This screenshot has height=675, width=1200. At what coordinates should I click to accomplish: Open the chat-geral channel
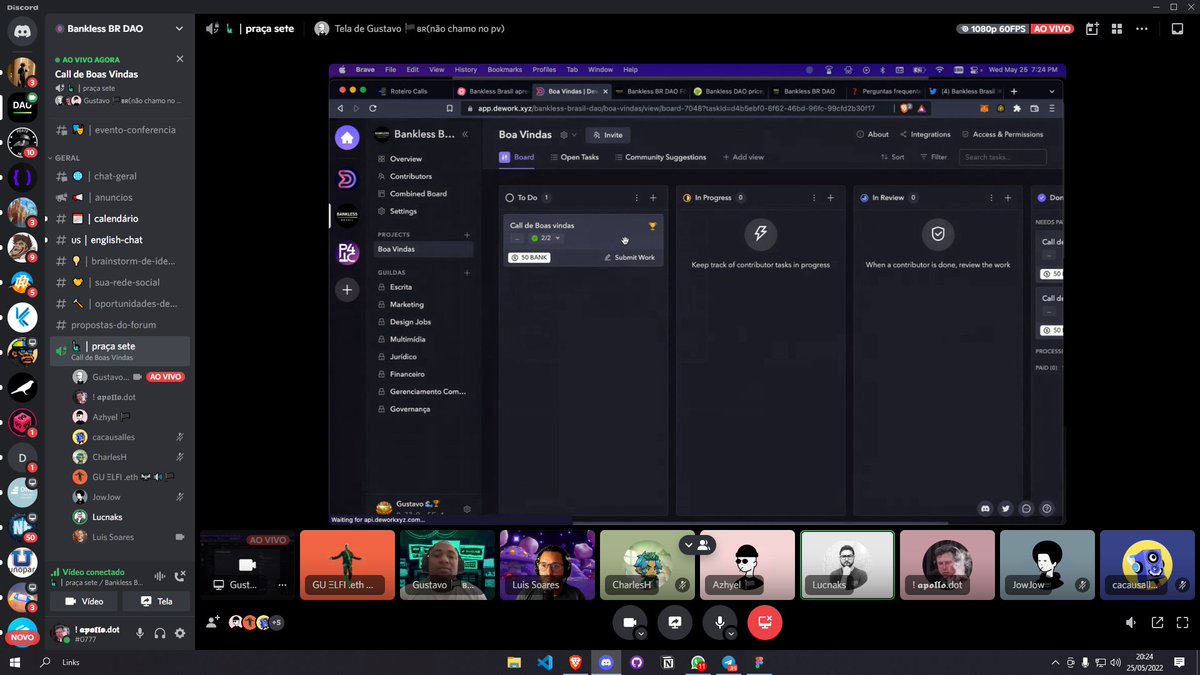click(x=120, y=176)
